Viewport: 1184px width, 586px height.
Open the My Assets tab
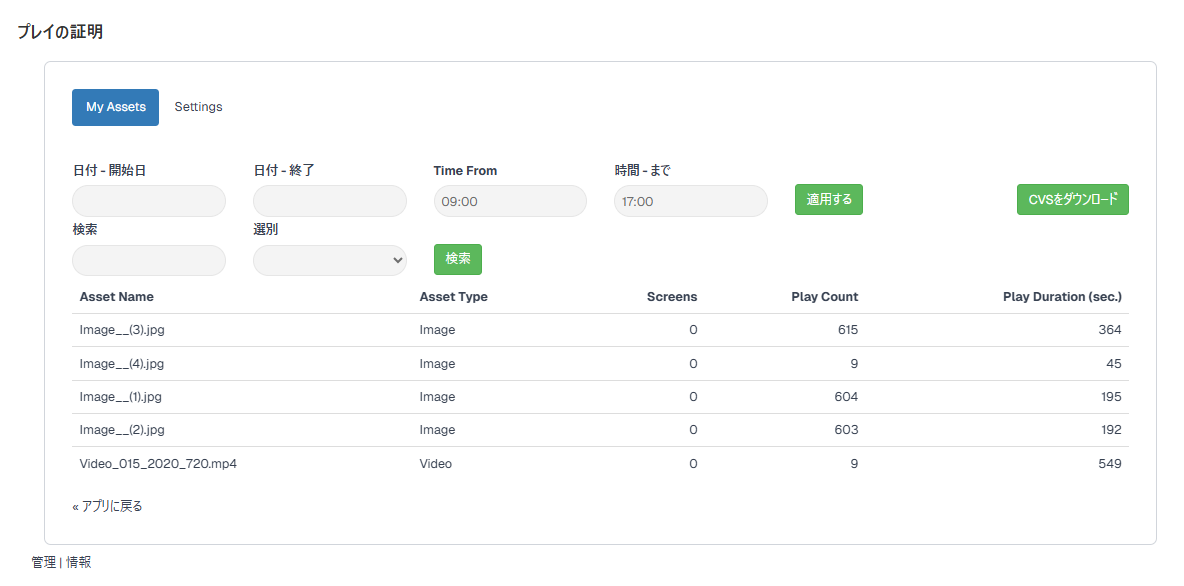116,107
